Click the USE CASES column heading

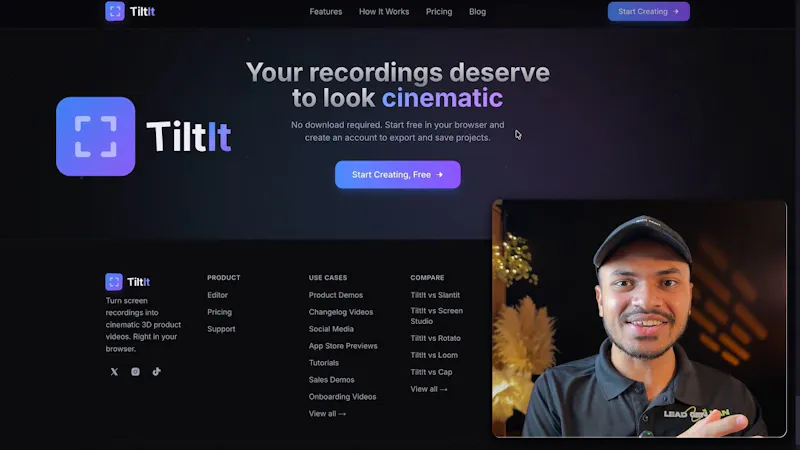click(x=328, y=278)
